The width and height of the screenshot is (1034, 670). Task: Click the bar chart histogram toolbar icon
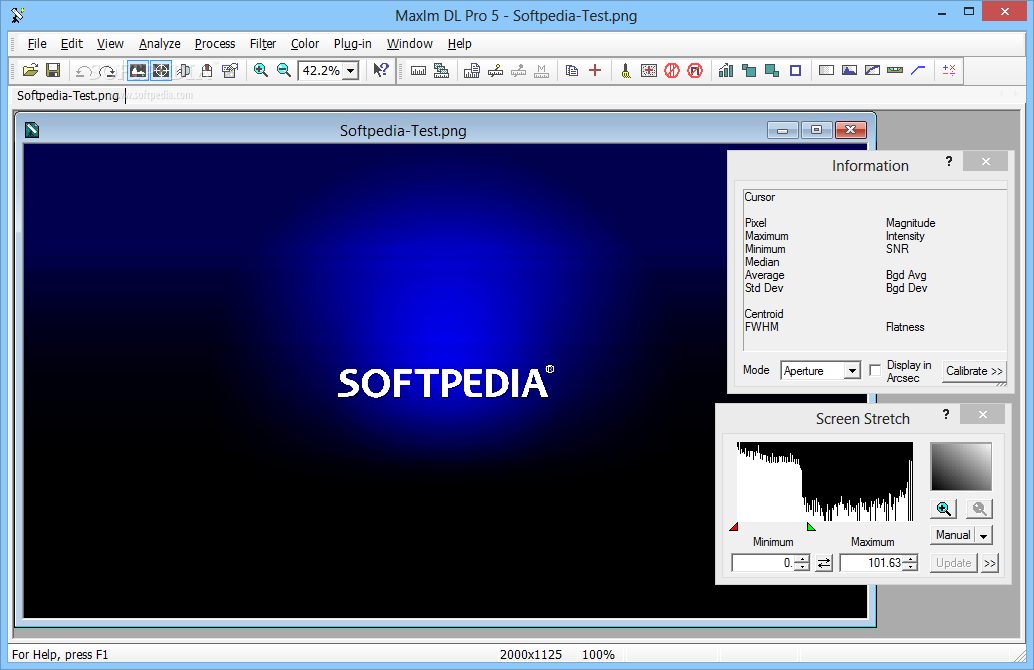tap(726, 70)
